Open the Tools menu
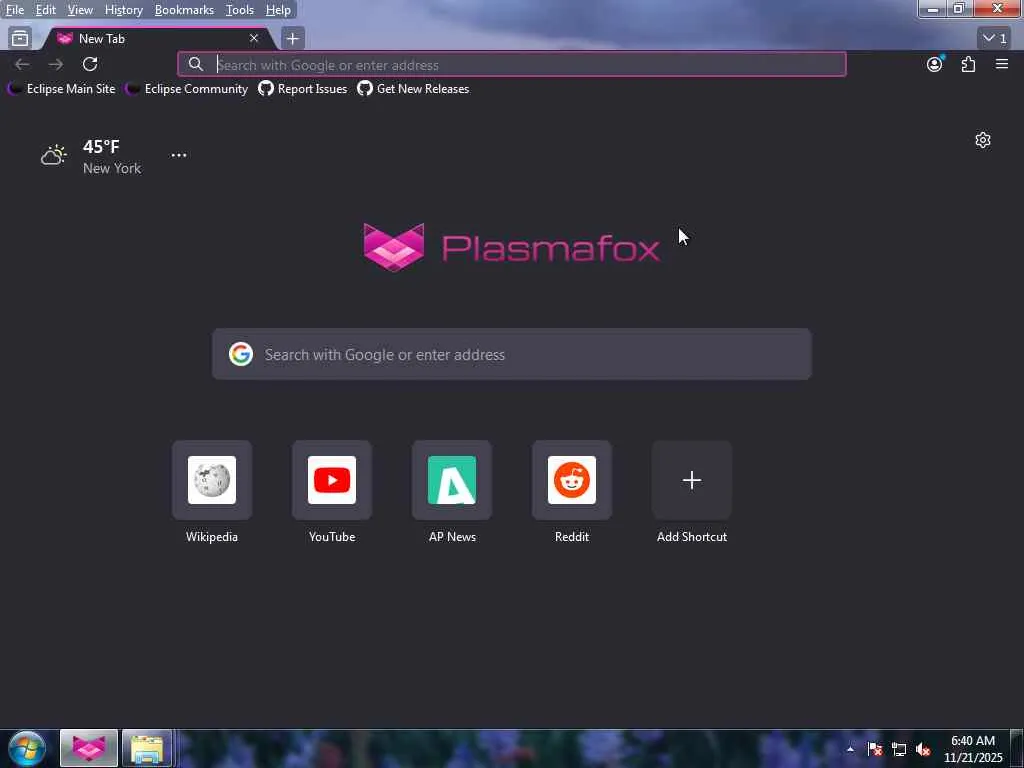 pos(240,10)
